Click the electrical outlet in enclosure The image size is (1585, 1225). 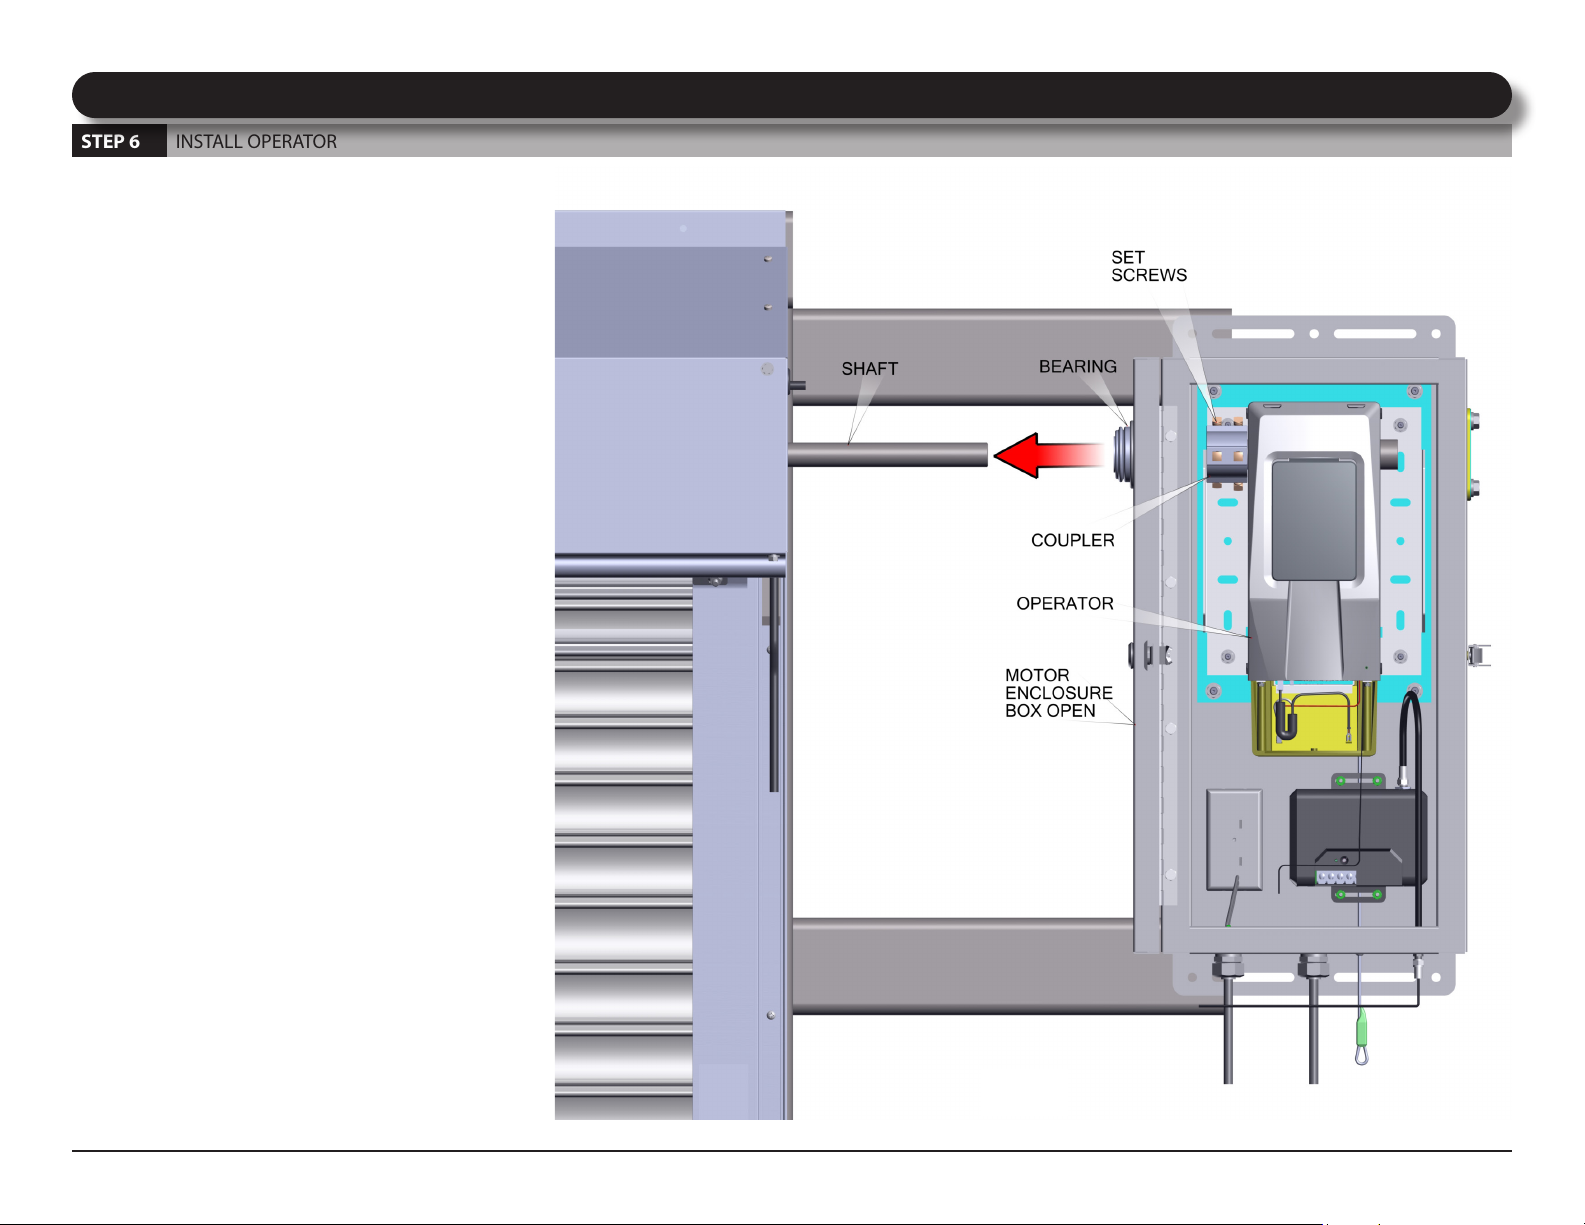[x=1234, y=840]
